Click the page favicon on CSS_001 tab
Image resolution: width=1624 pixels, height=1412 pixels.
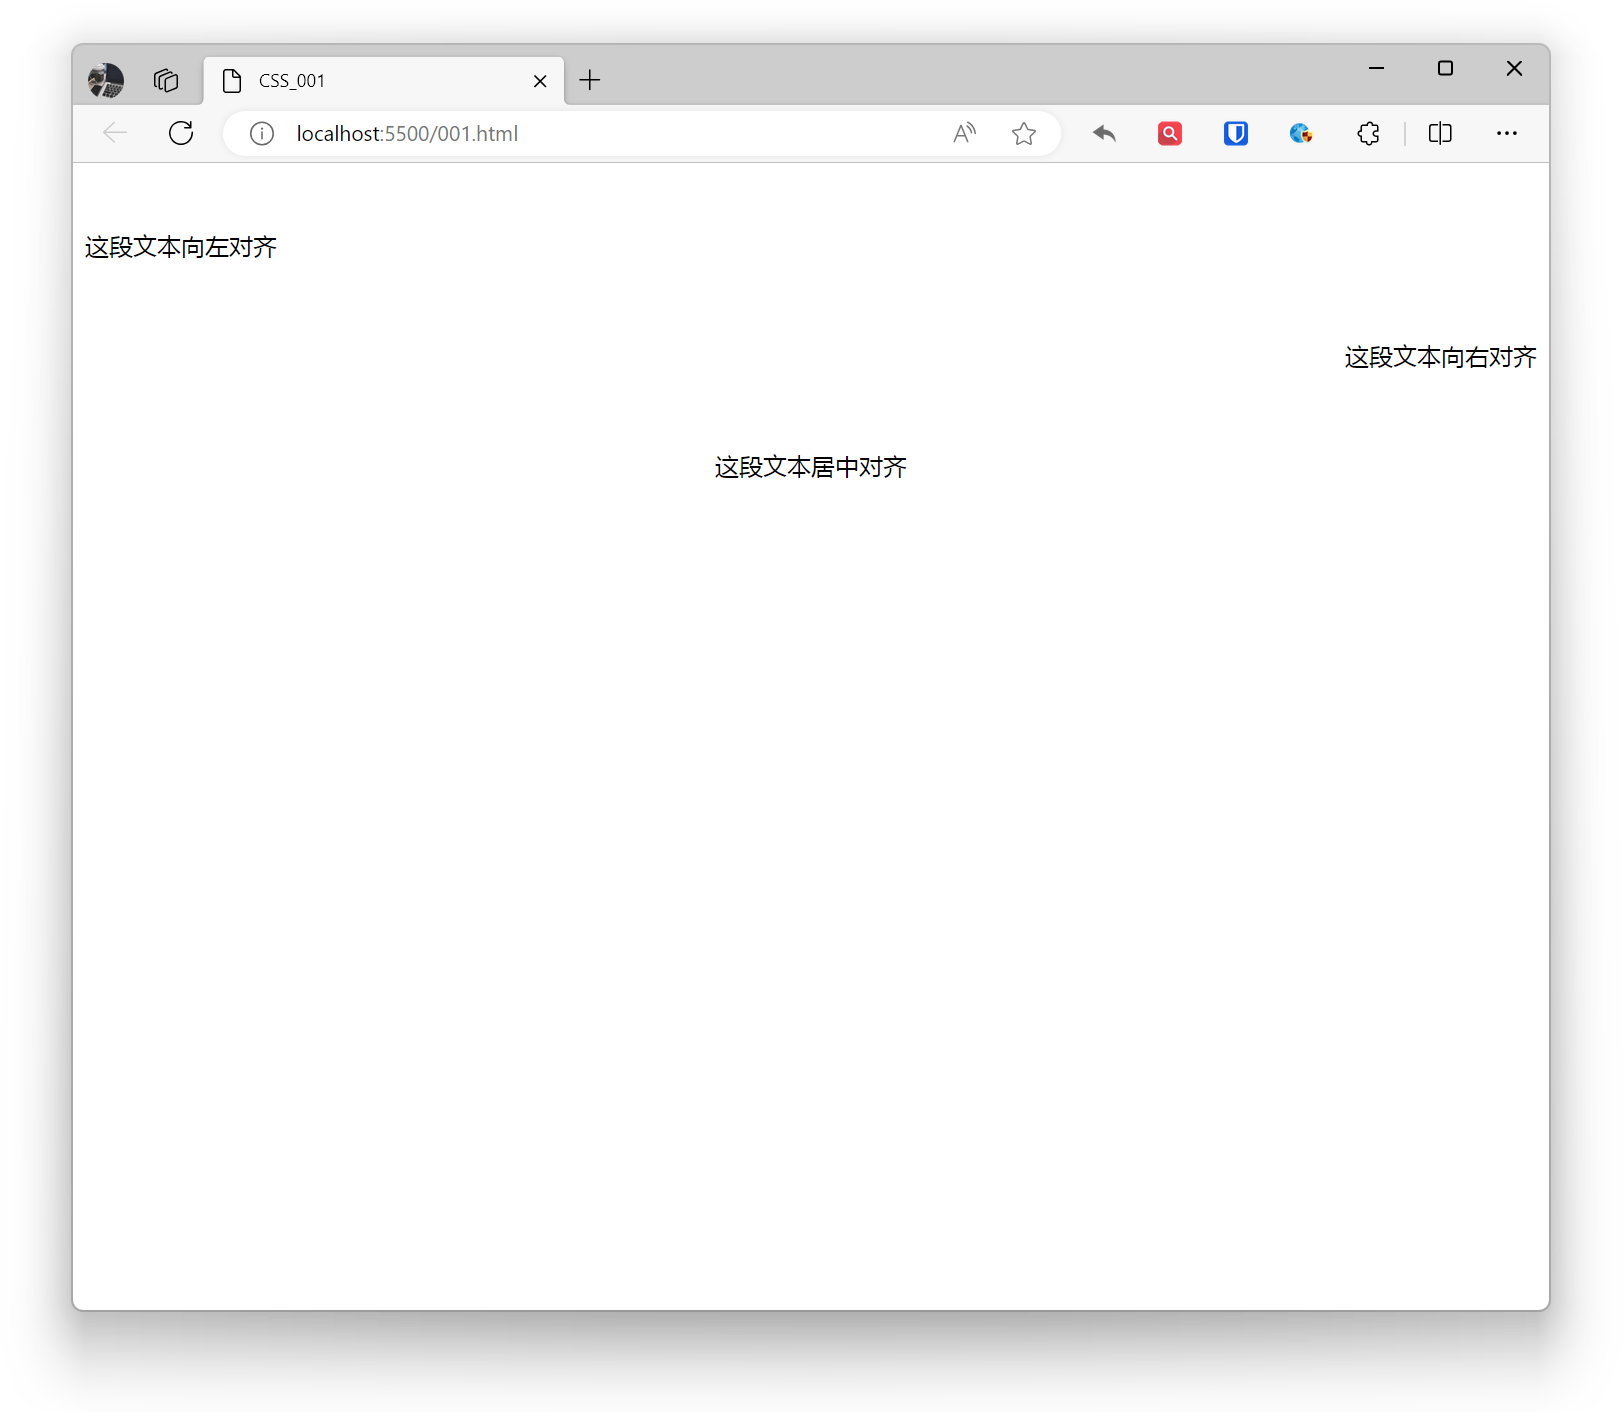[x=232, y=80]
